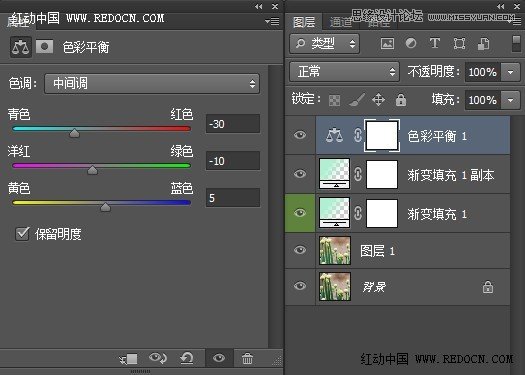Hide the 渐变填充 1 副本 layer

(x=300, y=174)
